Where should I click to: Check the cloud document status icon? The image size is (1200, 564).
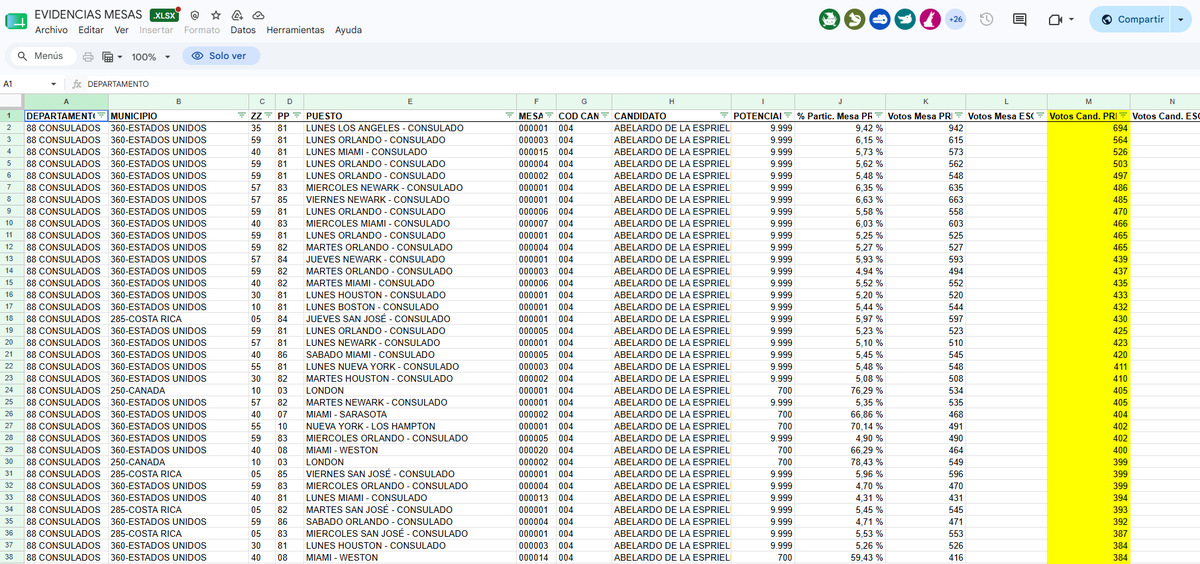coord(258,16)
